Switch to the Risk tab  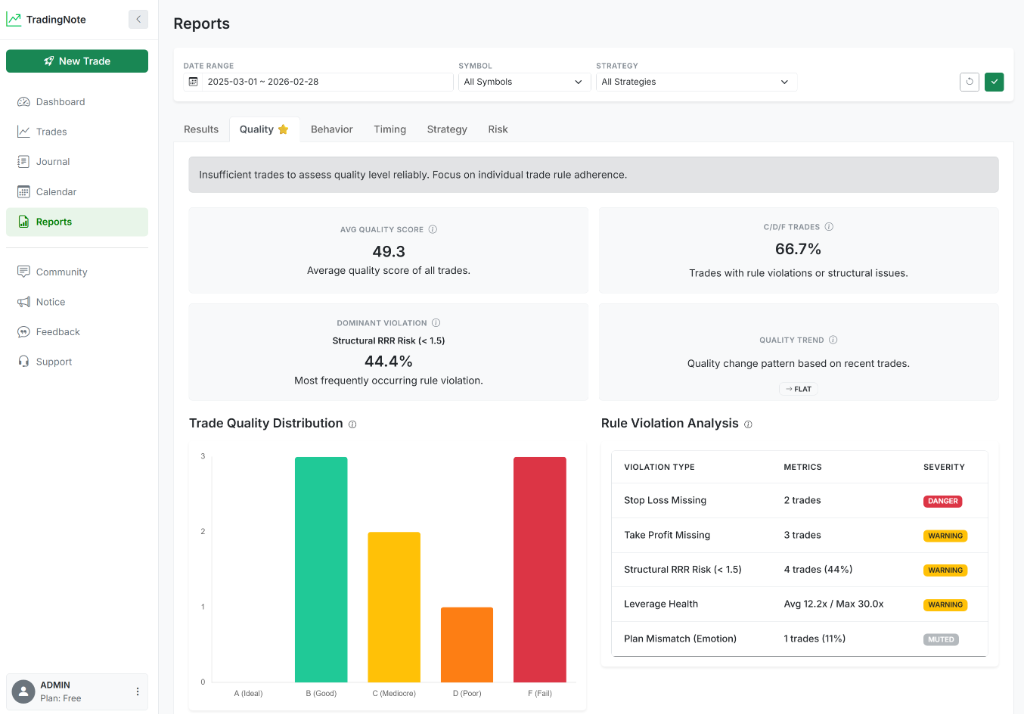tap(498, 129)
